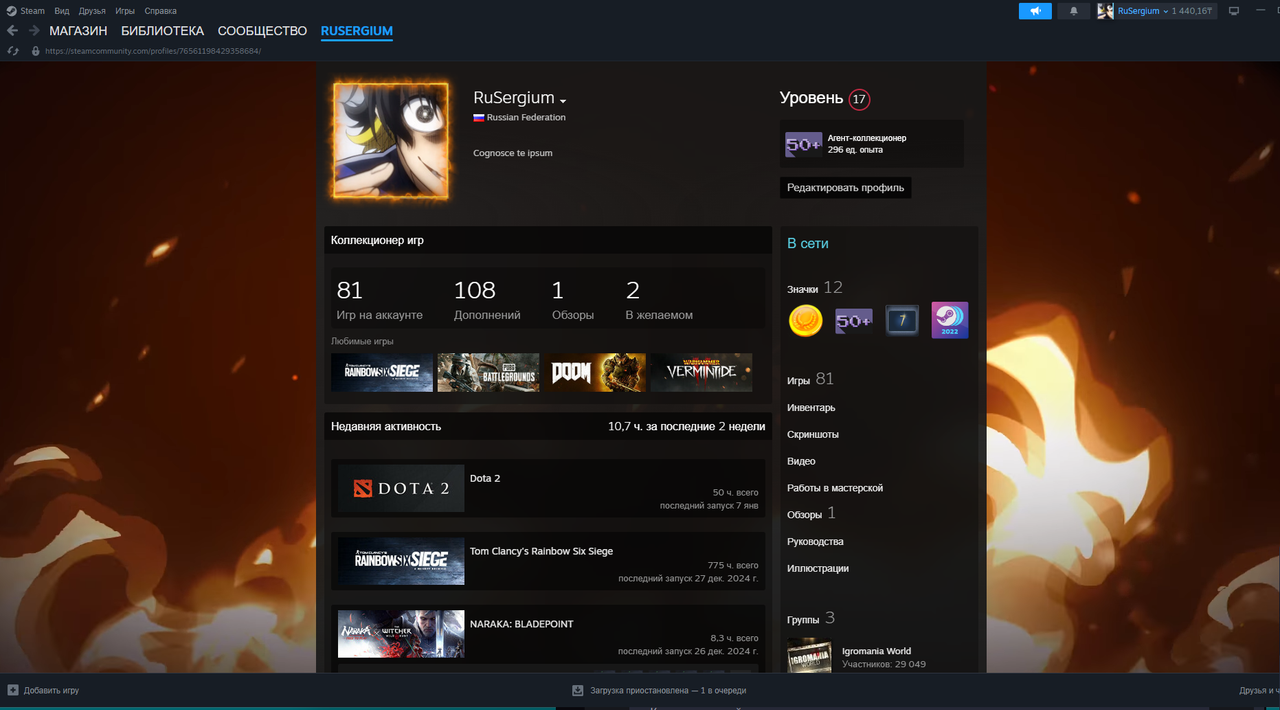Screen dimensions: 1280x710
Task: Go back with the left arrow
Action: coord(13,31)
